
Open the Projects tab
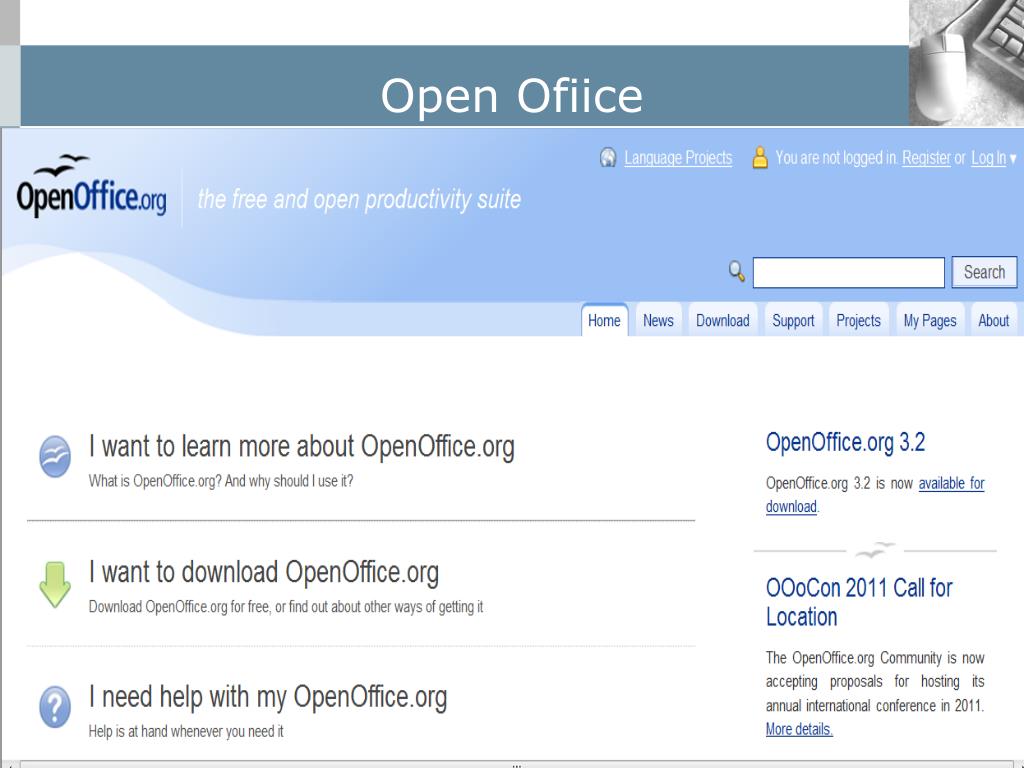pos(859,321)
